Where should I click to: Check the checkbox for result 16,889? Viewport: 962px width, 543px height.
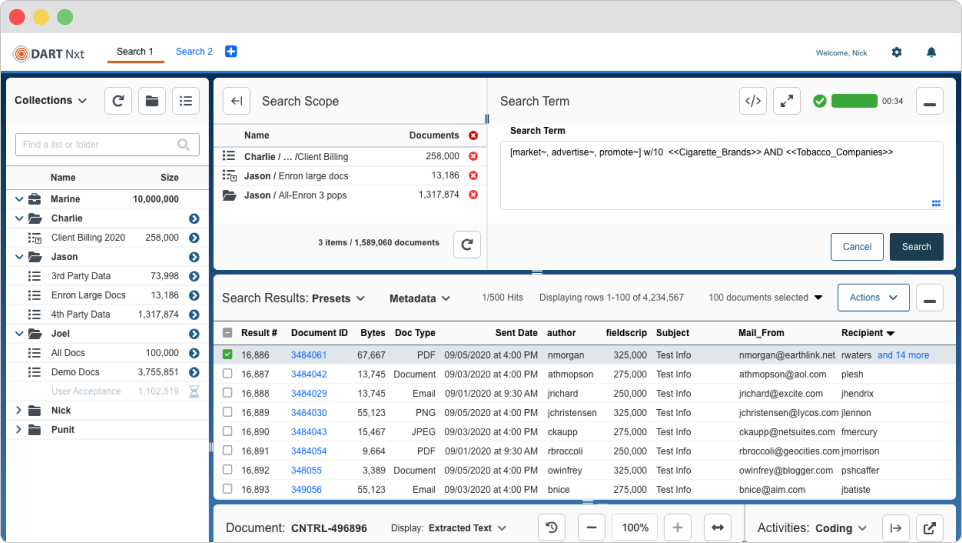point(228,412)
